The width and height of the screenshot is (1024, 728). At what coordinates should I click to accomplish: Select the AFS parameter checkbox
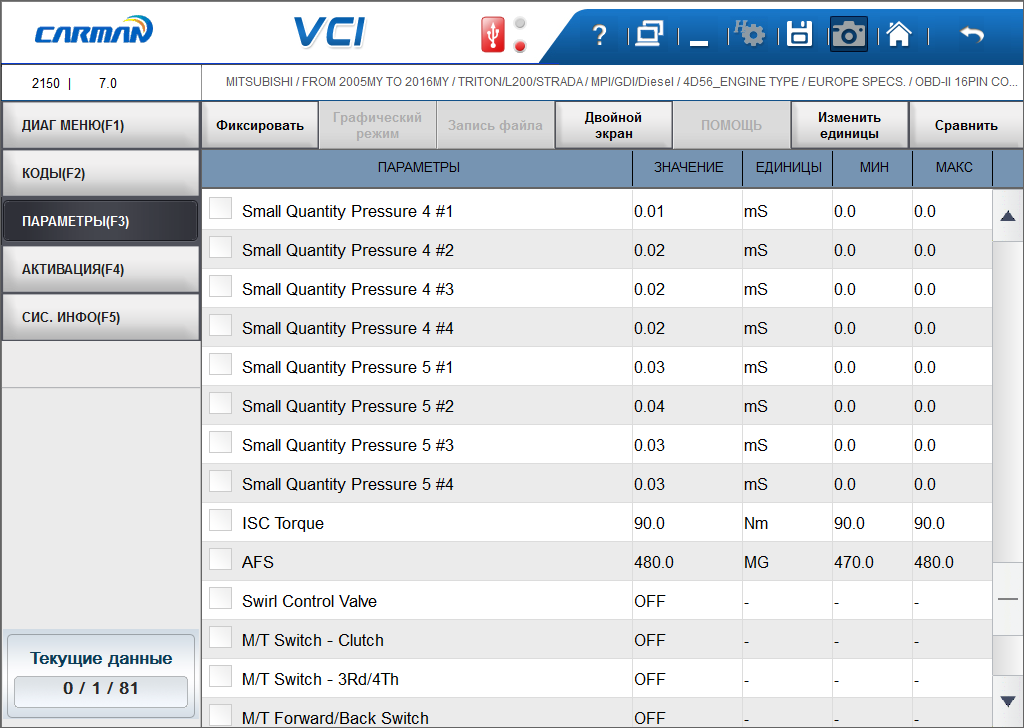click(x=220, y=560)
